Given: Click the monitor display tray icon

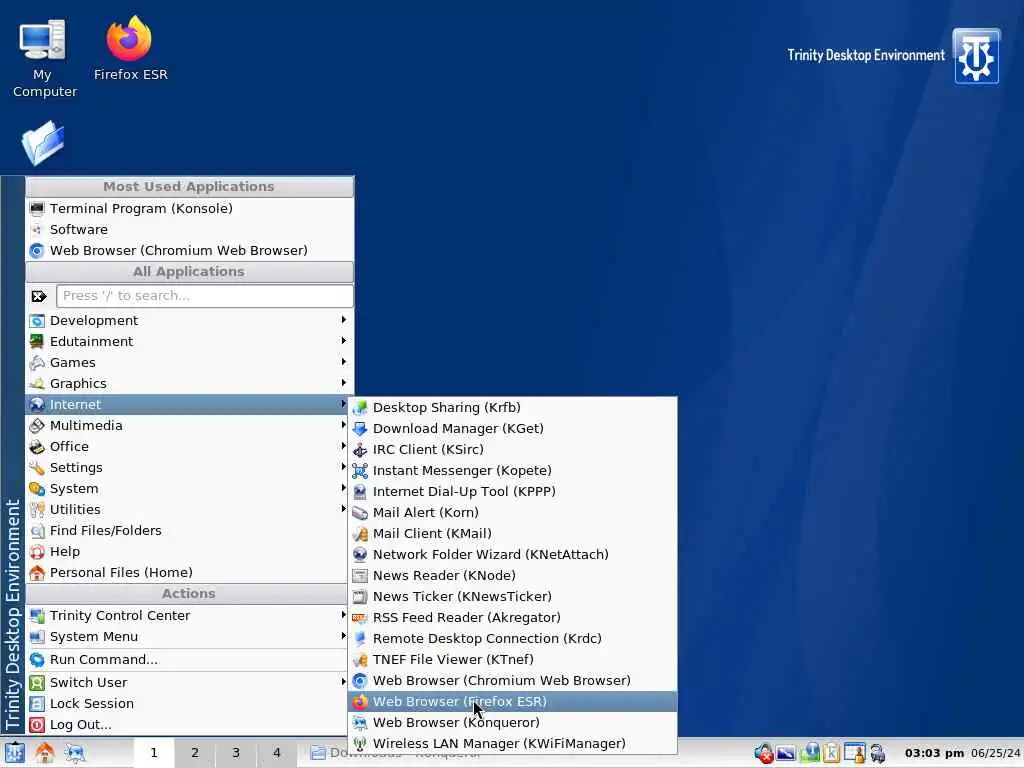Looking at the screenshot, I should tap(786, 753).
